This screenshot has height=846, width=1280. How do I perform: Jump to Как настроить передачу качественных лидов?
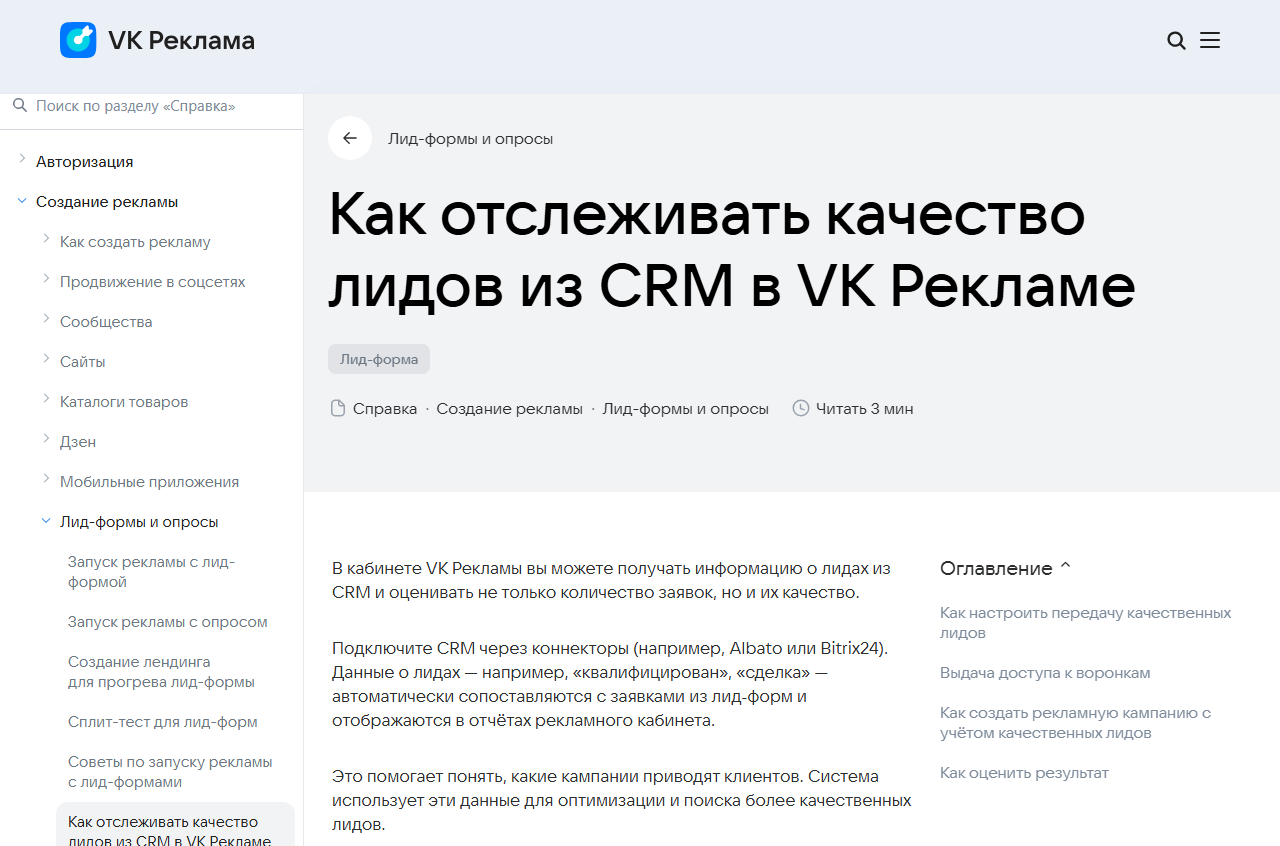1085,622
